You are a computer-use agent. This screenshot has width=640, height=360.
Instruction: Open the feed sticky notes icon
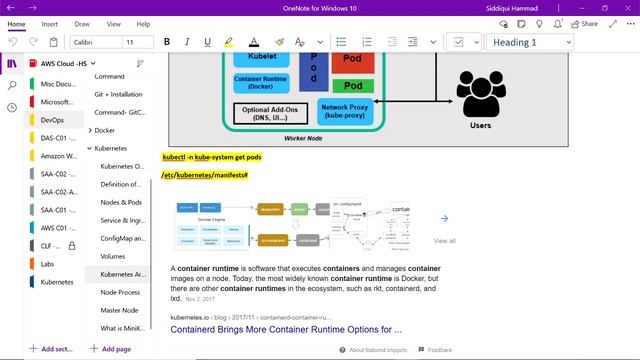coord(521,24)
